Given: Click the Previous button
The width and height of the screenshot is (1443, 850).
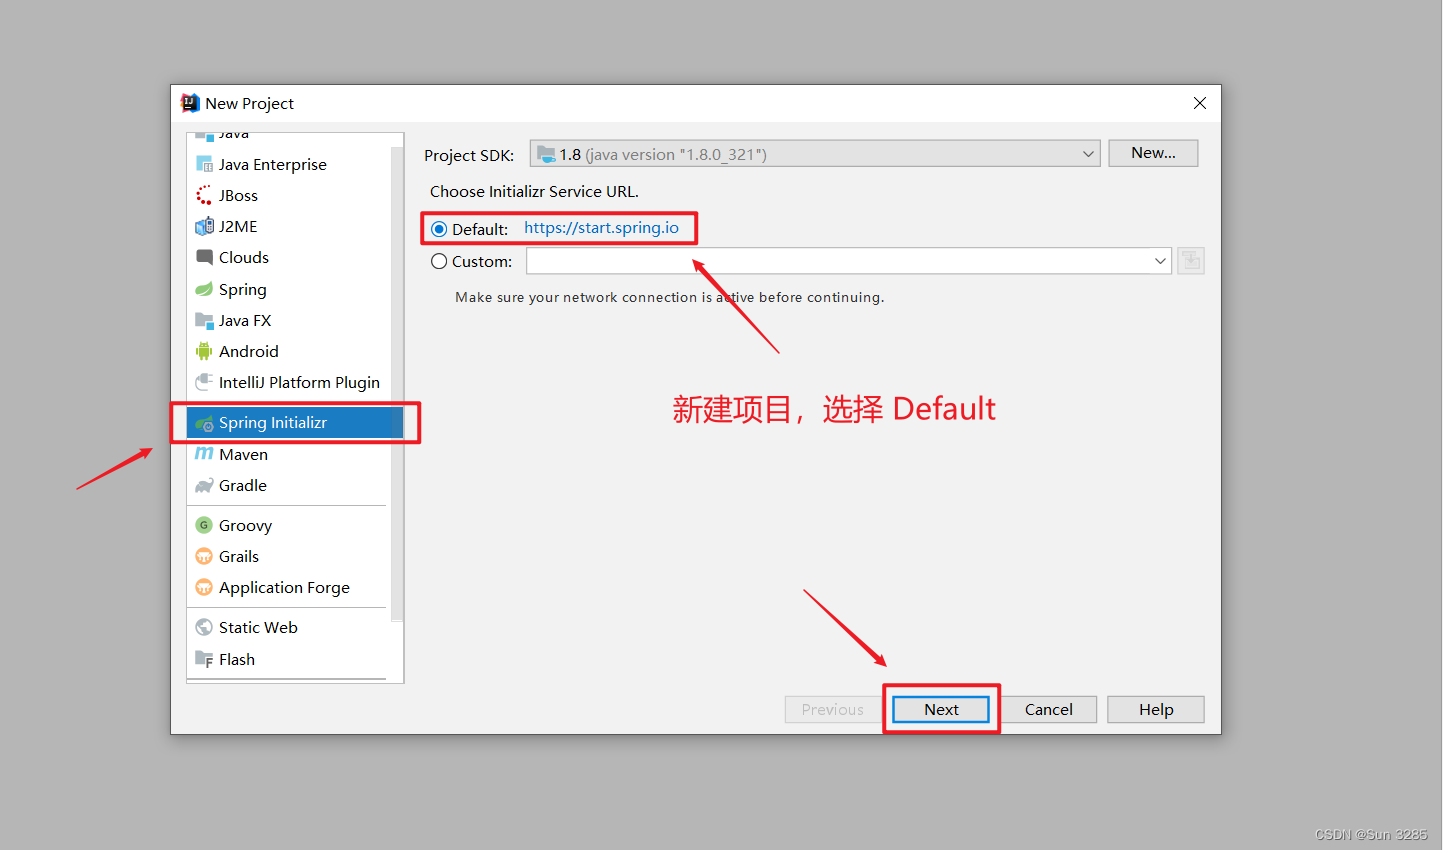Looking at the screenshot, I should click(x=832, y=709).
